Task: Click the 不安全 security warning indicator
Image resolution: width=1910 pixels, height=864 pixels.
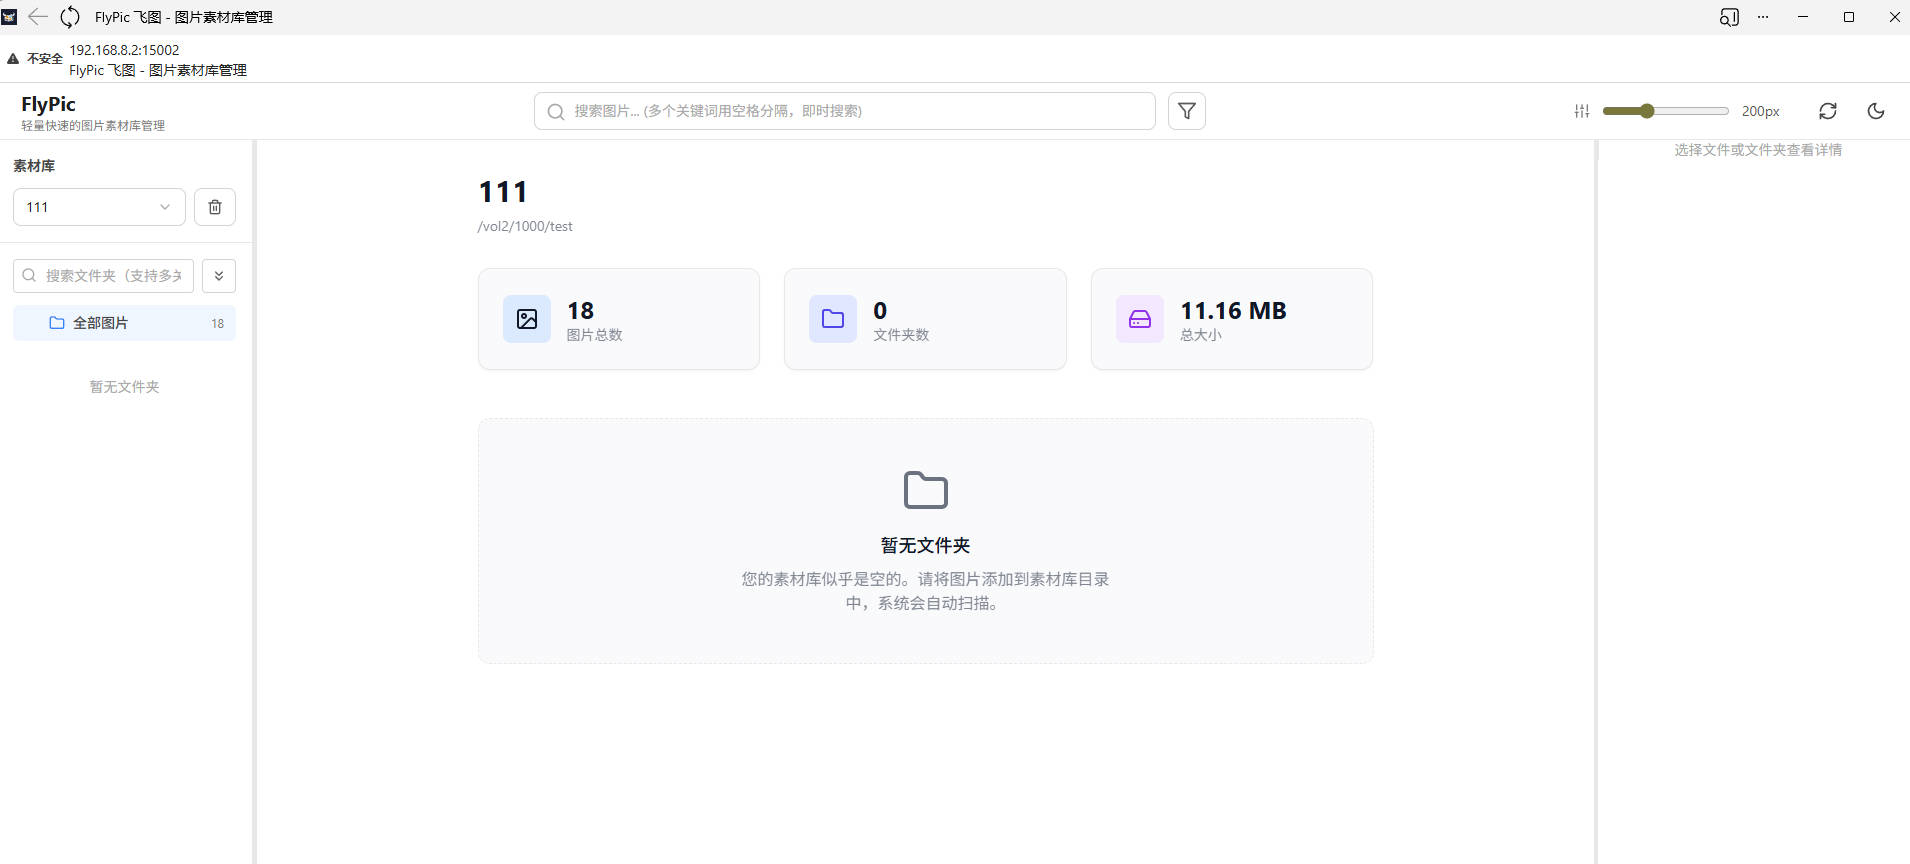Action: click(35, 59)
